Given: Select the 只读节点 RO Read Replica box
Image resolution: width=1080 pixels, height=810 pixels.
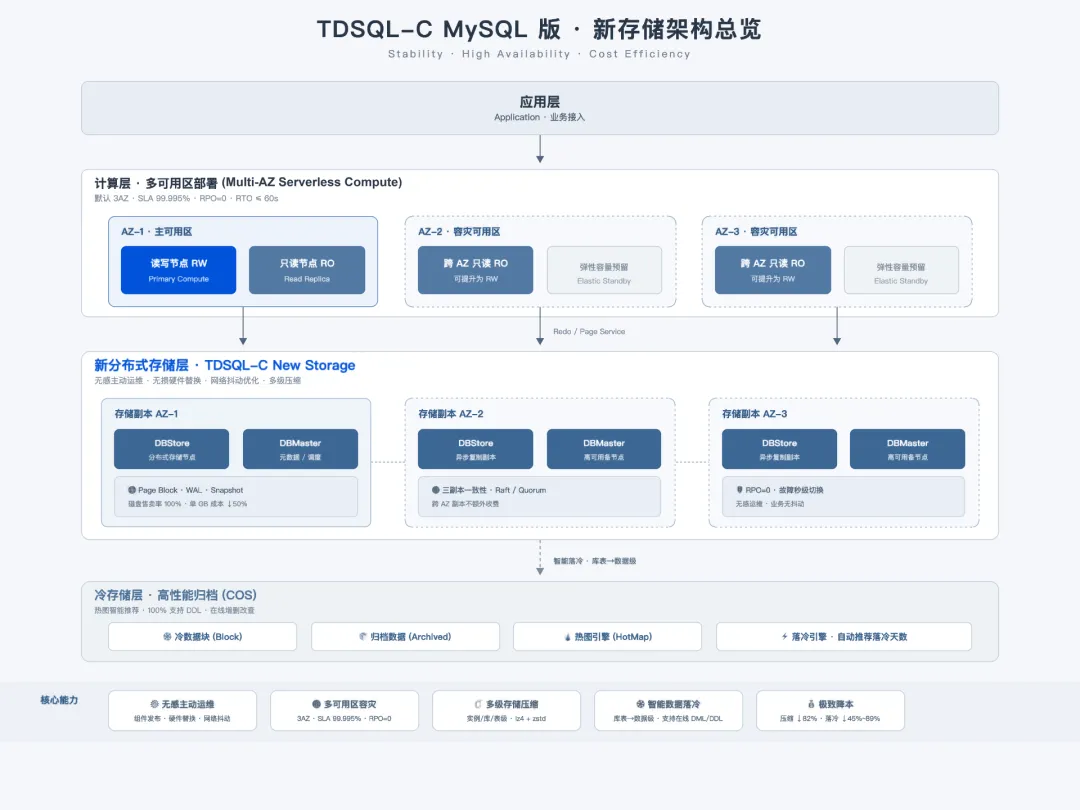Looking at the screenshot, I should (x=307, y=270).
